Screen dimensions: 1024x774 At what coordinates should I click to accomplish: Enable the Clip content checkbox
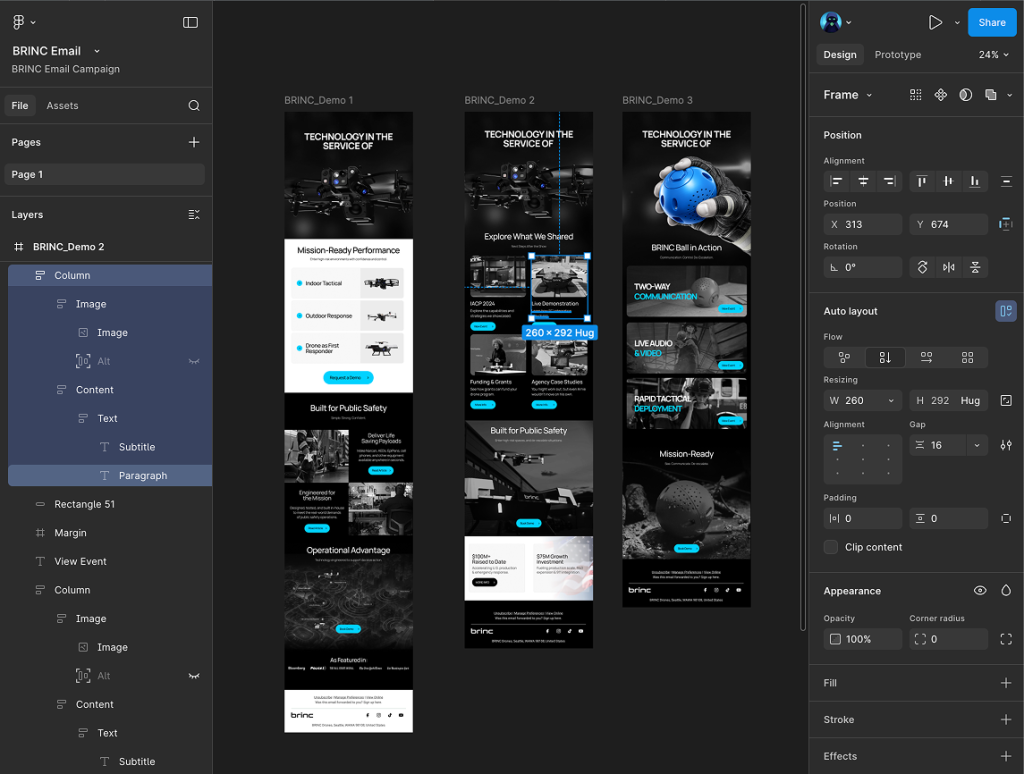tap(831, 547)
